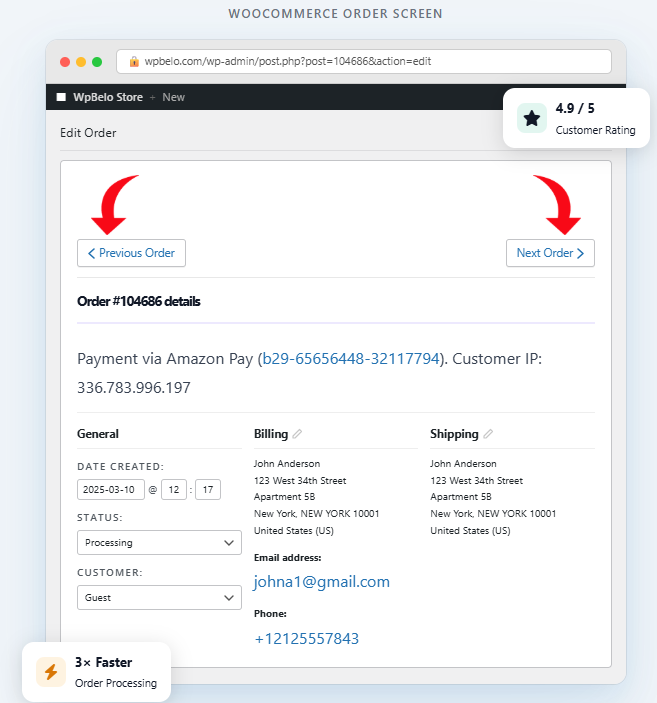Click the WpBelo Store site icon
Screen dimensions: 657x703
(62, 97)
